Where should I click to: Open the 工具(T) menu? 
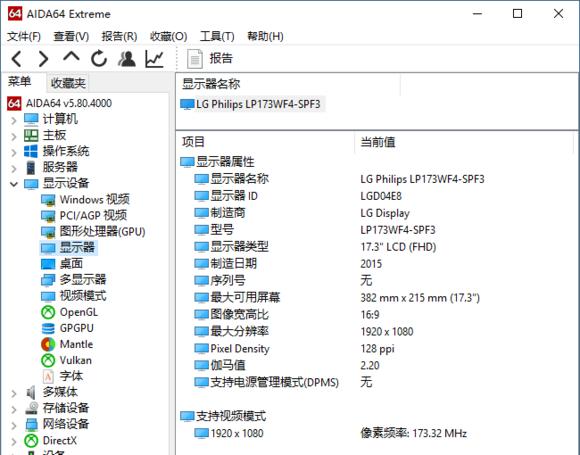coord(217,36)
